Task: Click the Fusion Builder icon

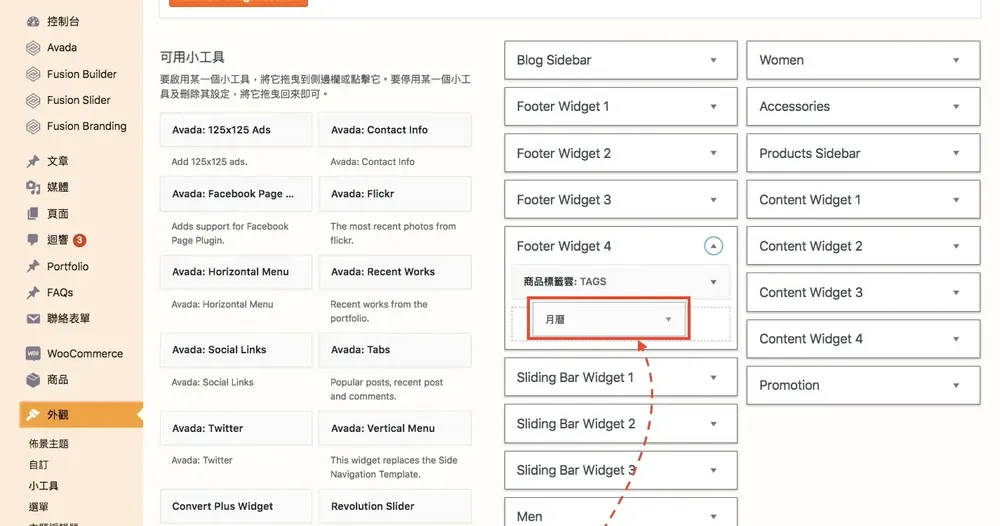Action: coord(33,74)
